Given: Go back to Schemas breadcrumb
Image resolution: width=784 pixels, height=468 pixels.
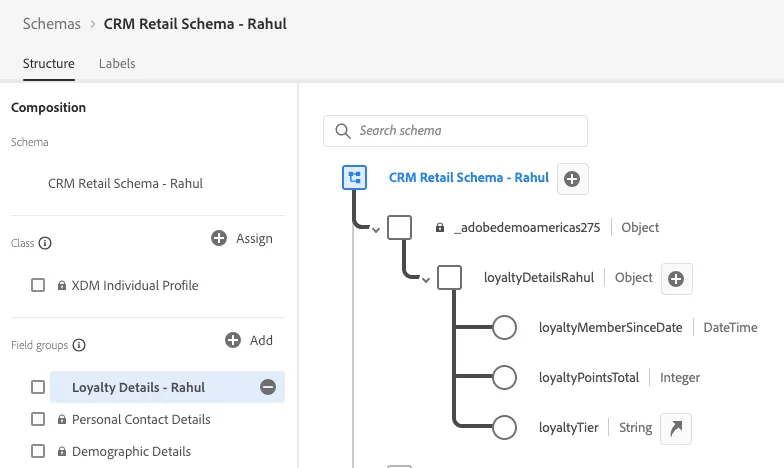Looking at the screenshot, I should tap(52, 24).
